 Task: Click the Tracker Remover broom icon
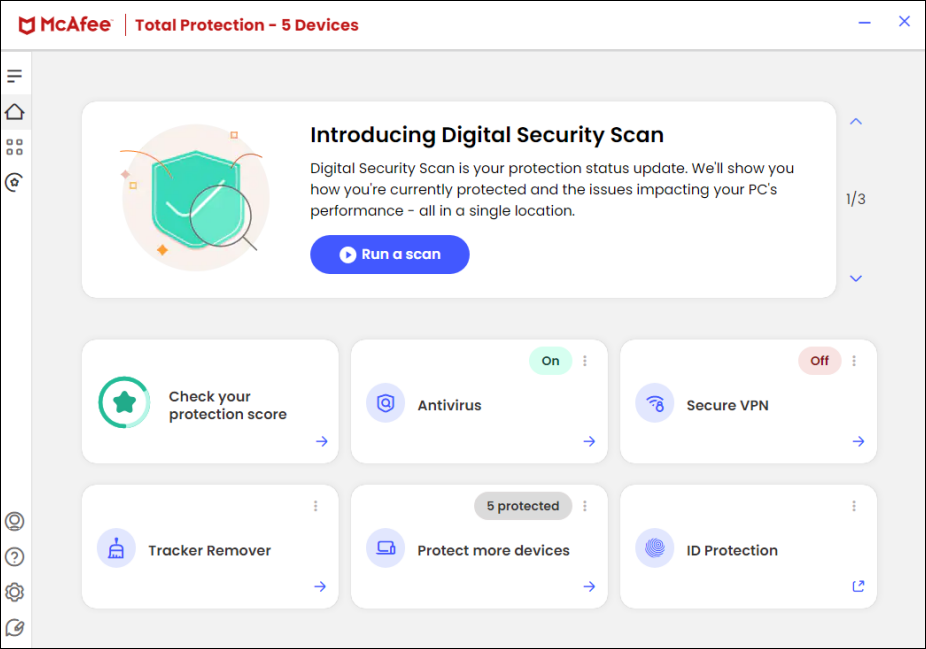pyautogui.click(x=116, y=548)
